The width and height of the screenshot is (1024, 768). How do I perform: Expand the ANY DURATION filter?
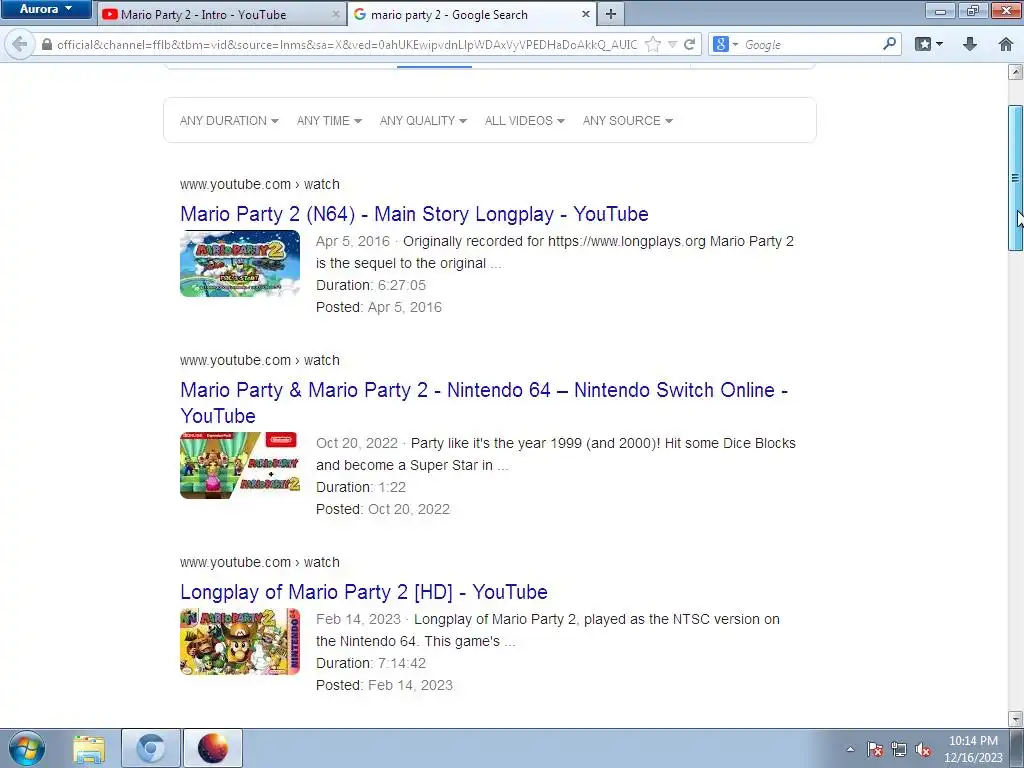click(x=229, y=121)
